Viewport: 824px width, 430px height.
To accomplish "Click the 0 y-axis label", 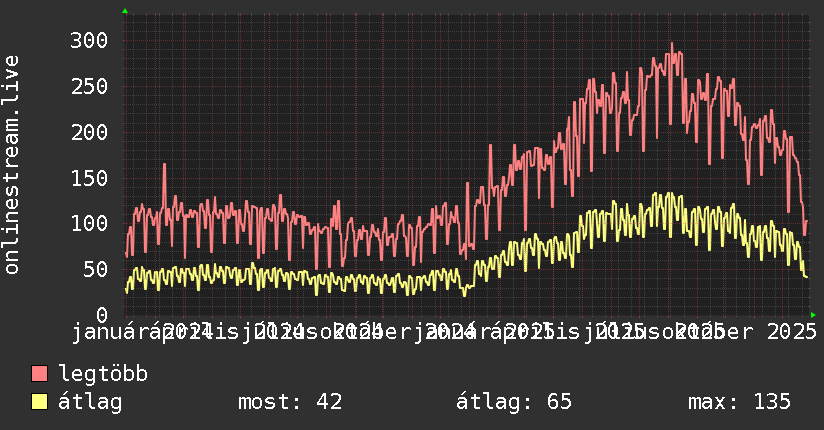I will click(102, 315).
